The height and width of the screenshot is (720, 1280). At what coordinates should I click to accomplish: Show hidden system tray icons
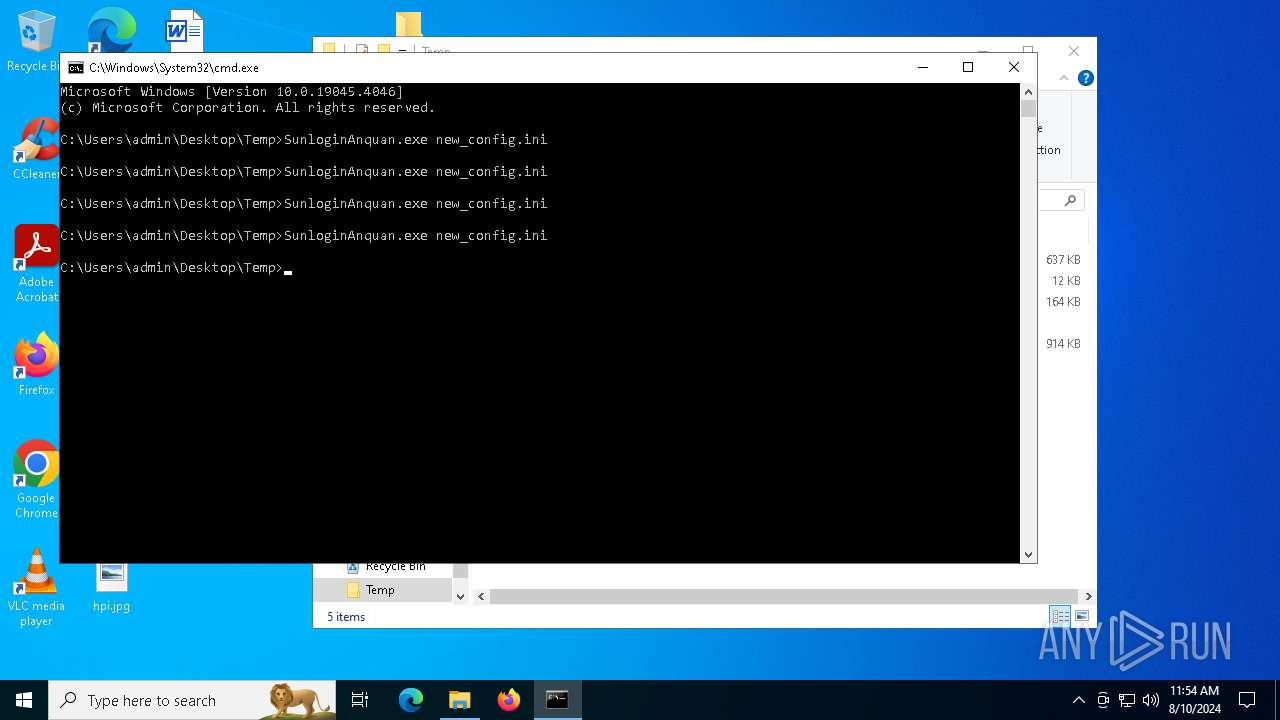(1078, 700)
